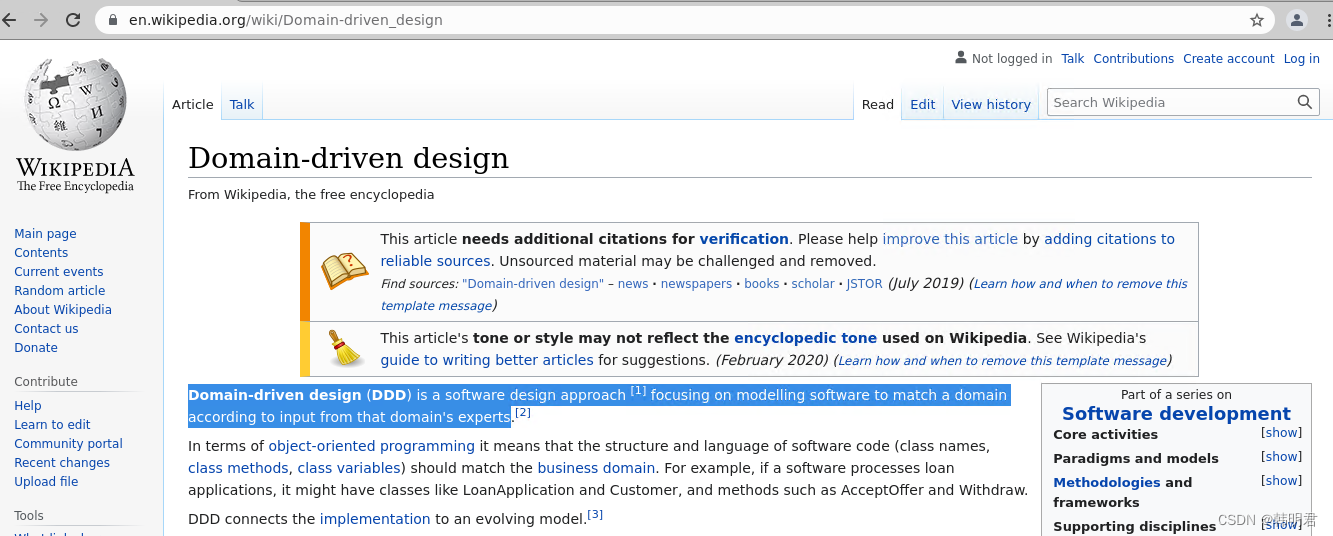Go back using the browser back arrow
The width and height of the screenshot is (1333, 536).
(x=10, y=20)
